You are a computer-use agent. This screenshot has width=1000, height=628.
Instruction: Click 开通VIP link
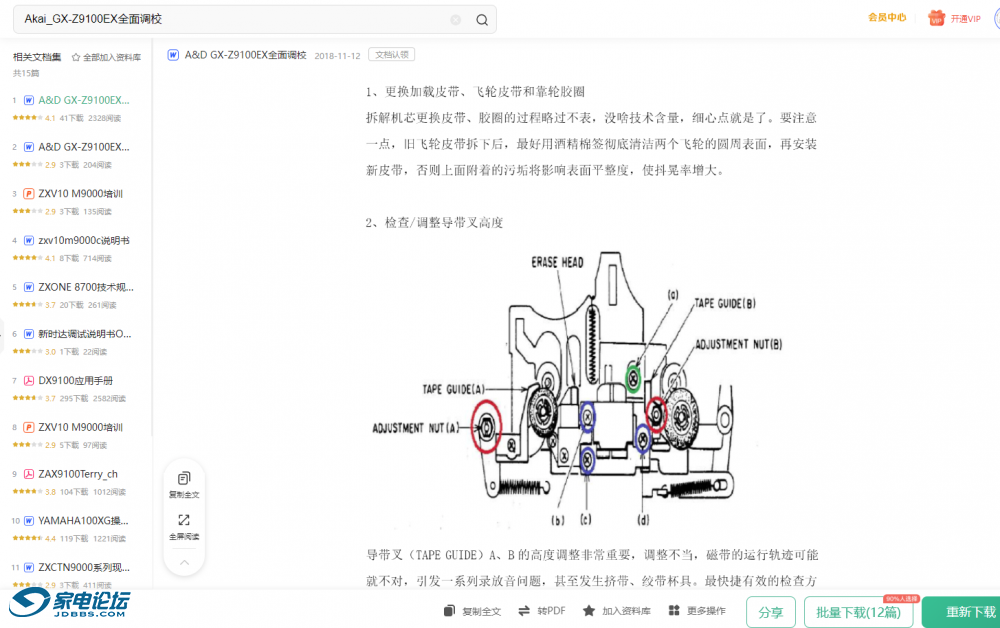pos(965,19)
